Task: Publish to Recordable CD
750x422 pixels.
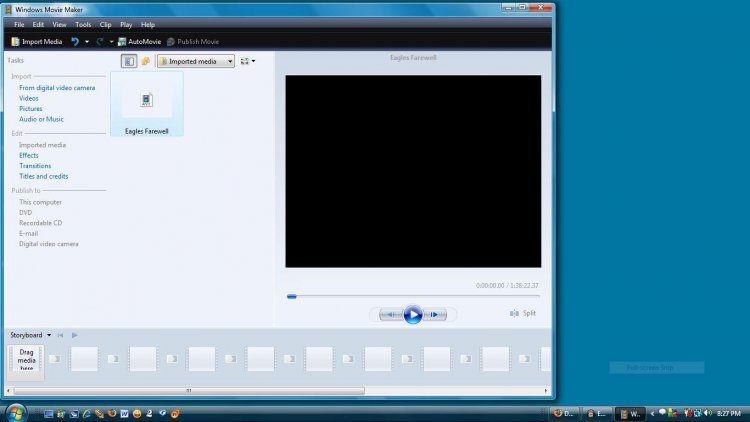Action: 41,223
